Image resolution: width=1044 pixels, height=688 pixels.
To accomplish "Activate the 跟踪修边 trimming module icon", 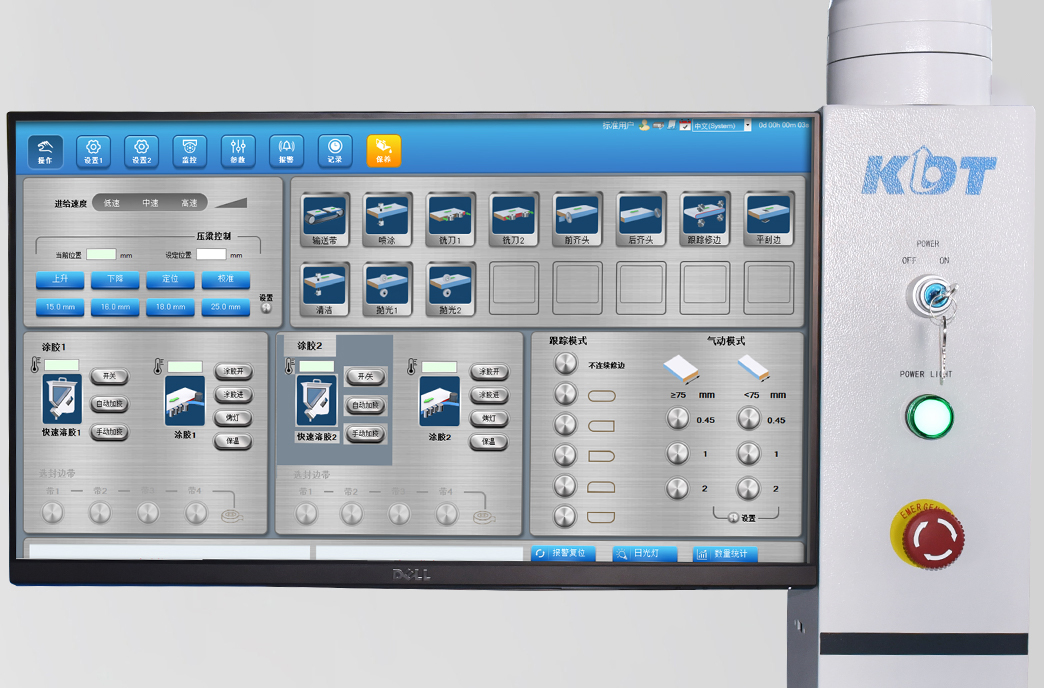I will click(705, 218).
